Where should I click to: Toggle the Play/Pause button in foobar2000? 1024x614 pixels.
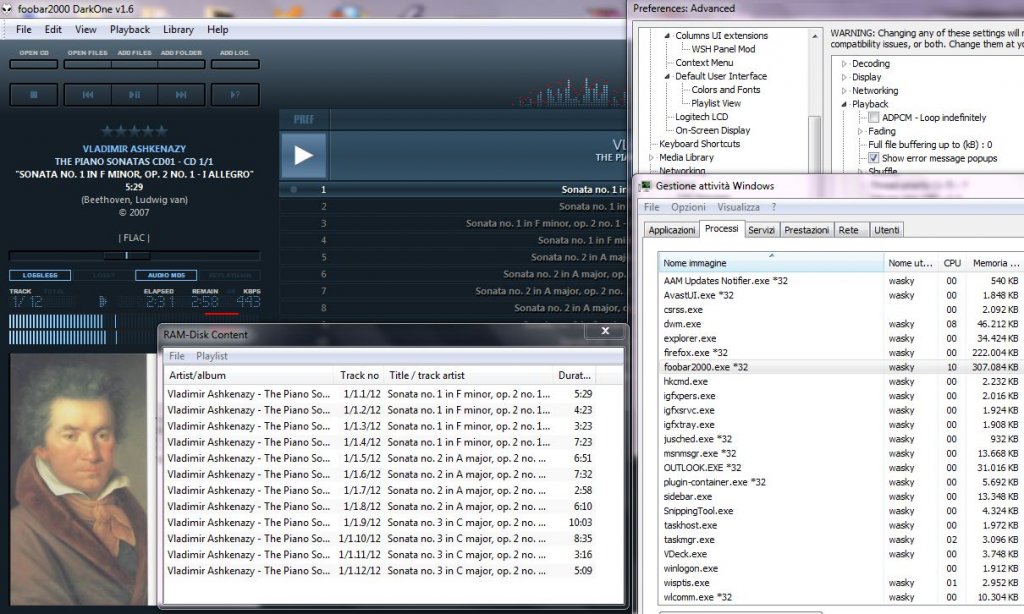(135, 95)
